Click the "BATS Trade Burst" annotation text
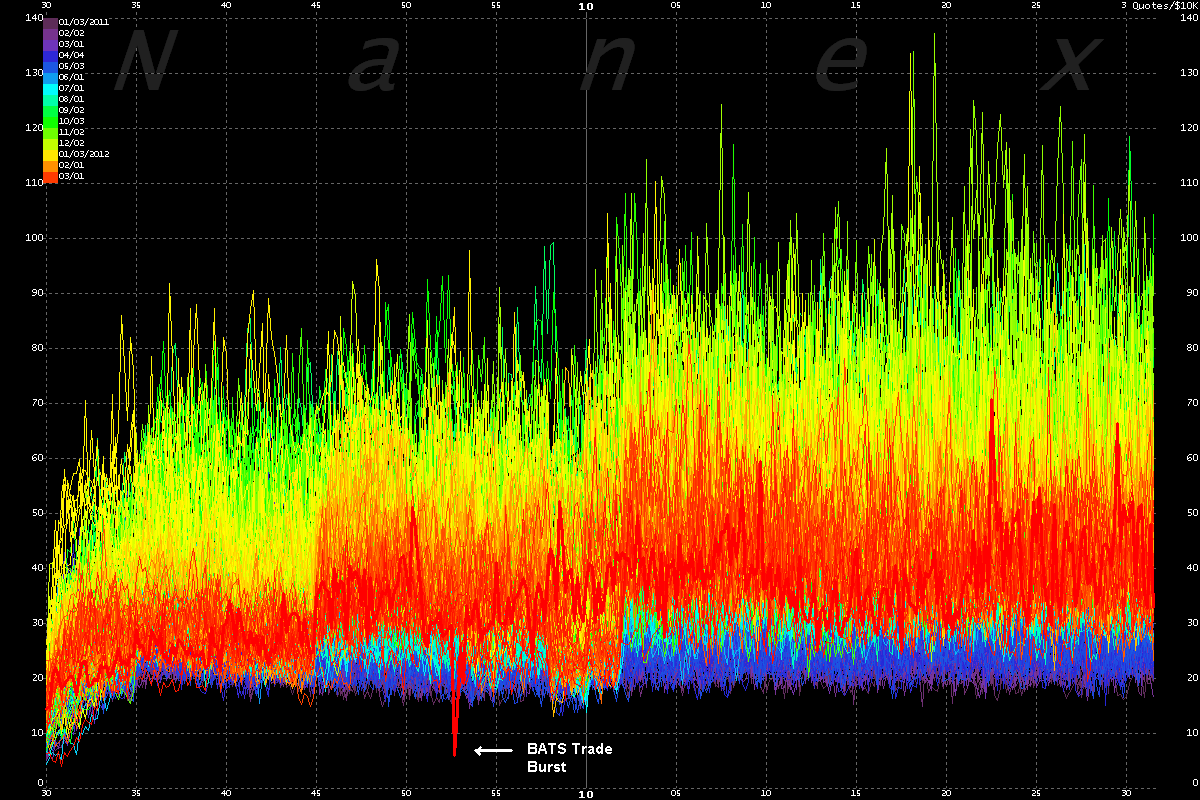 point(569,758)
